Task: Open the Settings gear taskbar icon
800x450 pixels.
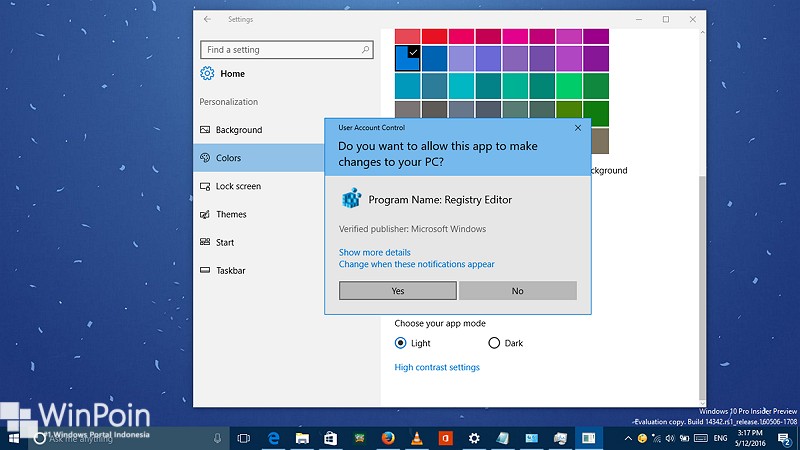Action: [x=474, y=438]
